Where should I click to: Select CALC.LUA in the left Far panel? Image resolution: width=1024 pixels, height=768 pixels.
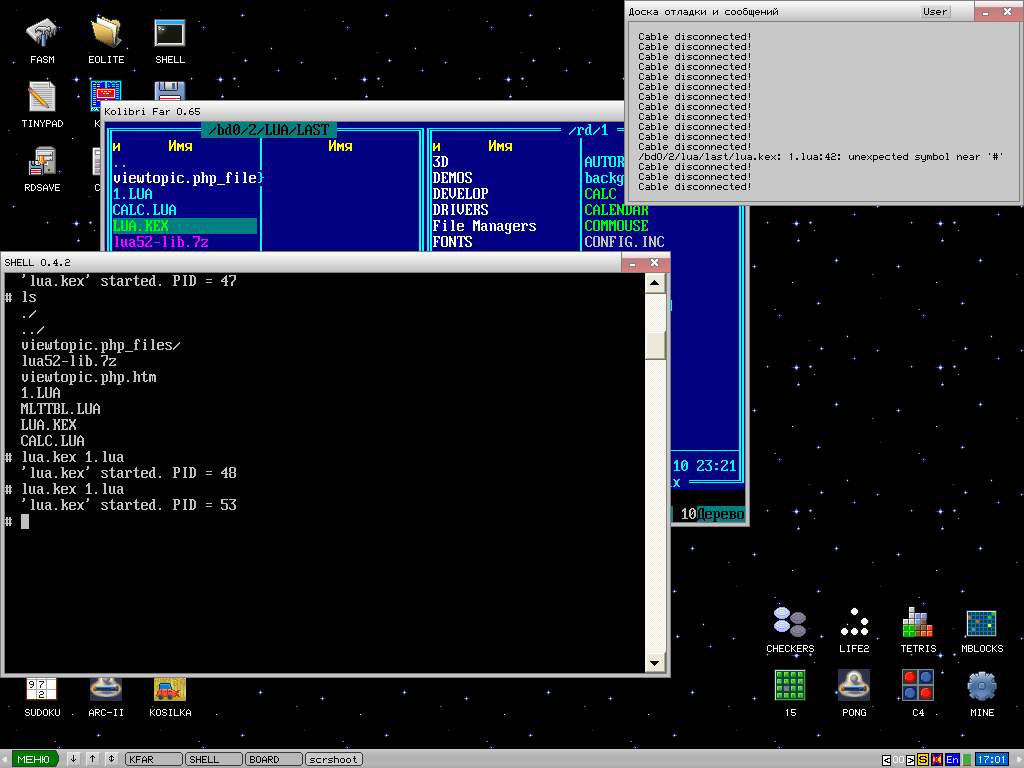[x=145, y=210]
